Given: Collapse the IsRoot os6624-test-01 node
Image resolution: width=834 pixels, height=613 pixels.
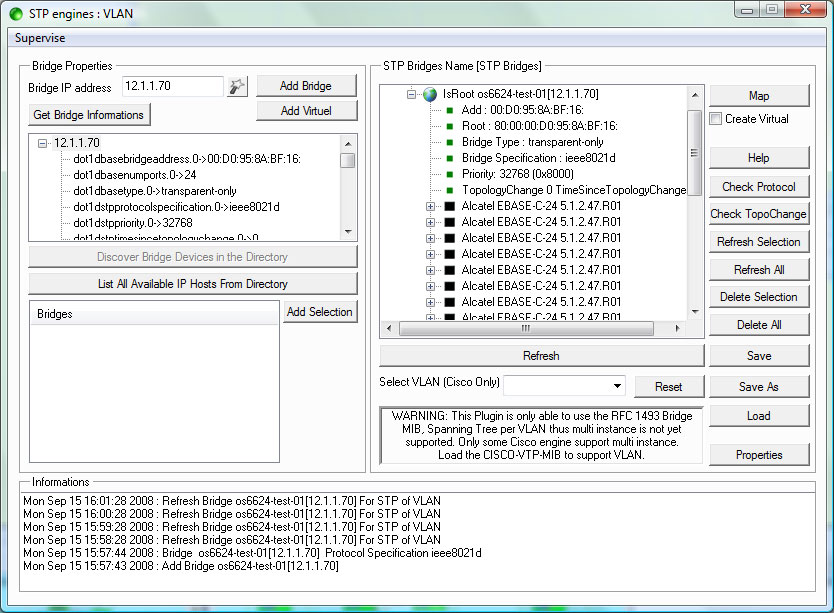Looking at the screenshot, I should [x=411, y=94].
